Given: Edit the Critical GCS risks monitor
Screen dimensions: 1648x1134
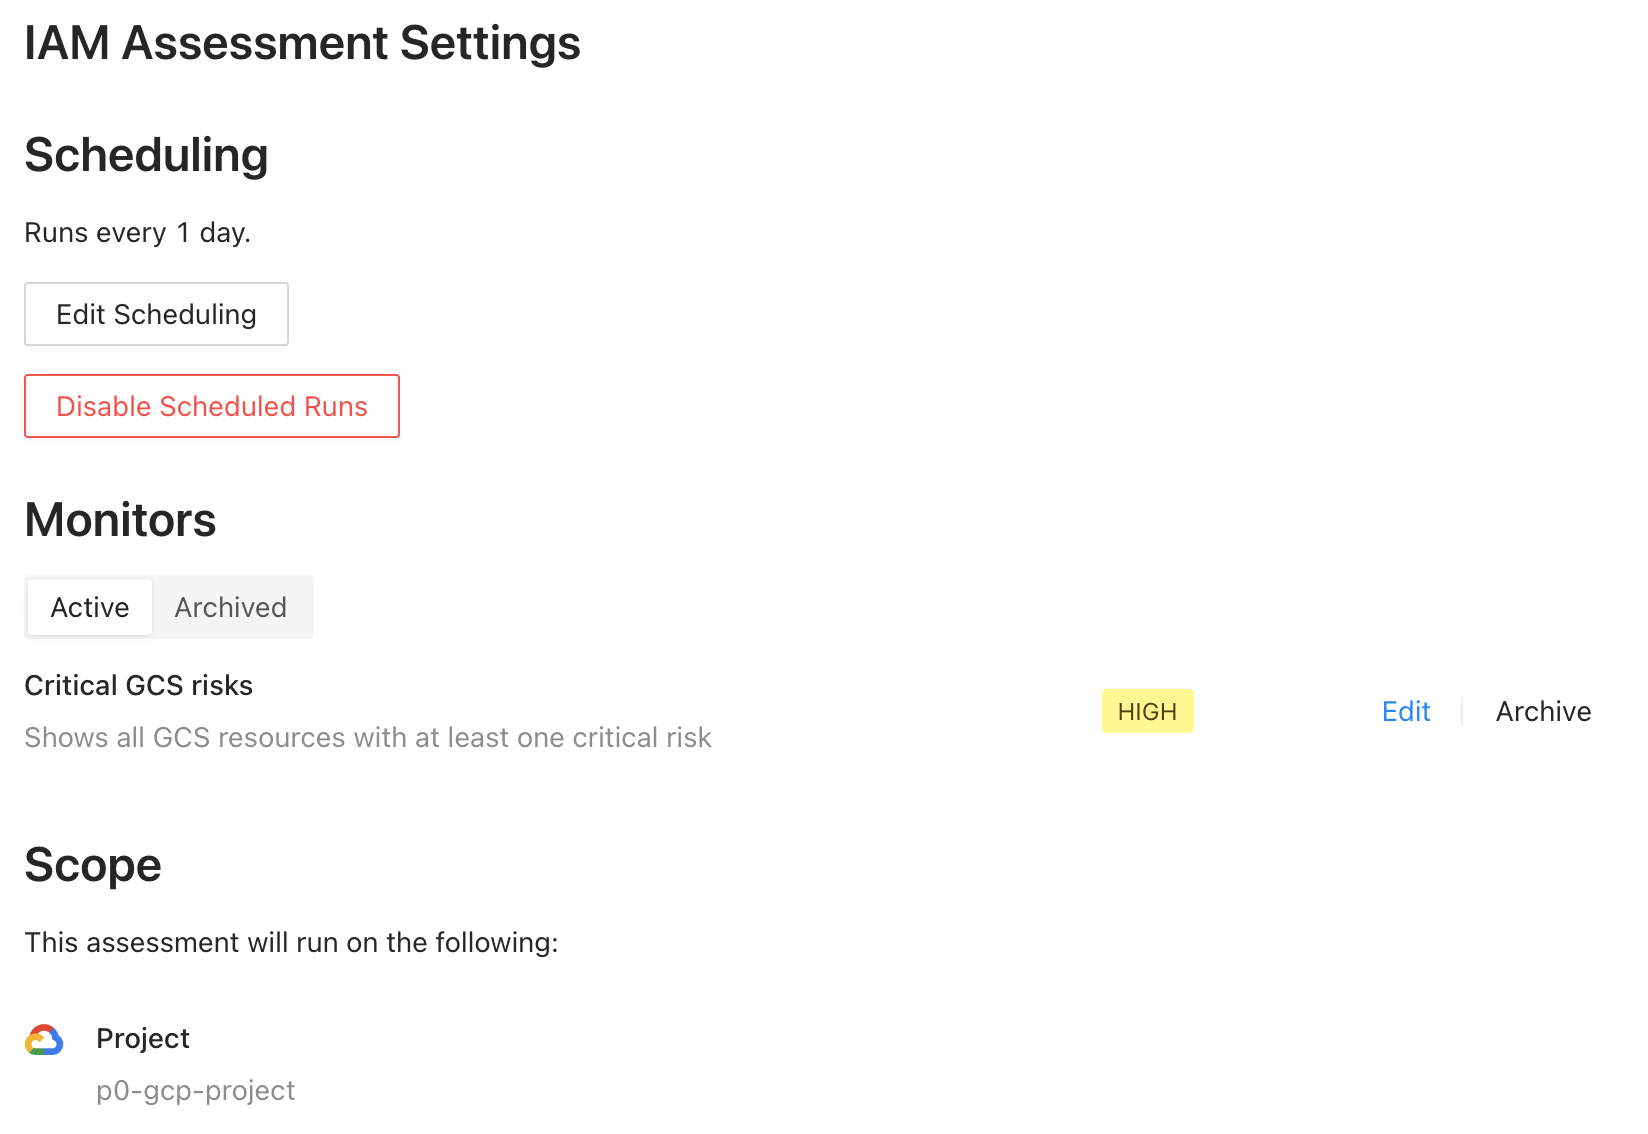Looking at the screenshot, I should click(x=1405, y=711).
